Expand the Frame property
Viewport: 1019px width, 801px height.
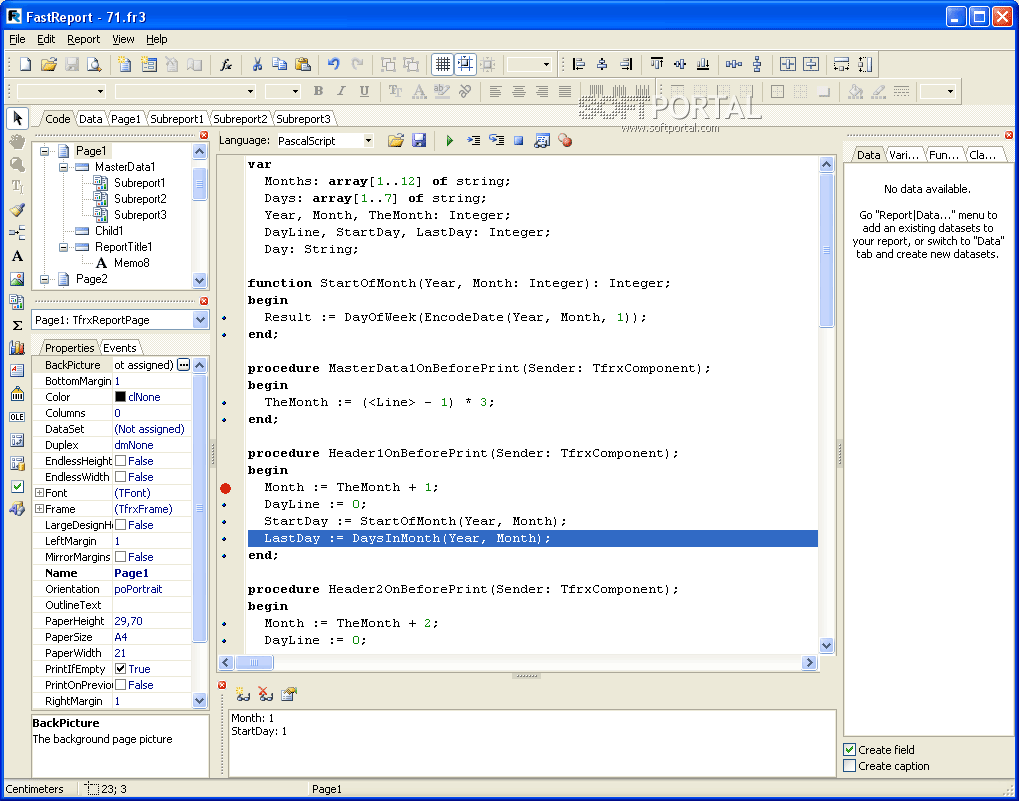tap(39, 509)
